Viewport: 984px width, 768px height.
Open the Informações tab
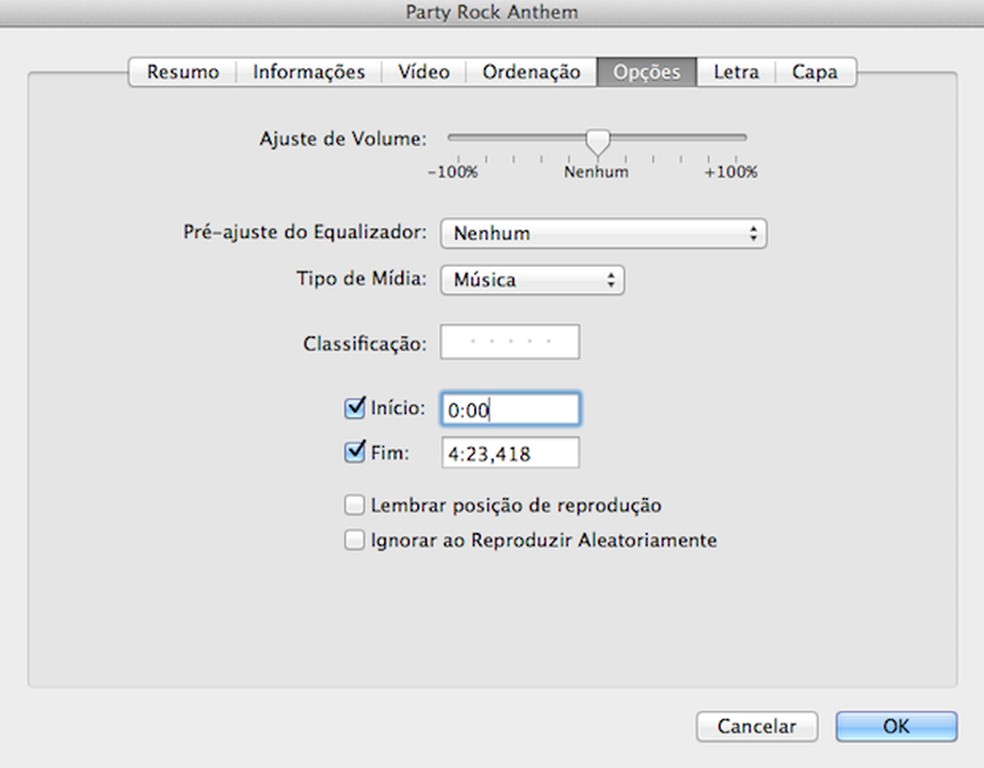(x=309, y=72)
